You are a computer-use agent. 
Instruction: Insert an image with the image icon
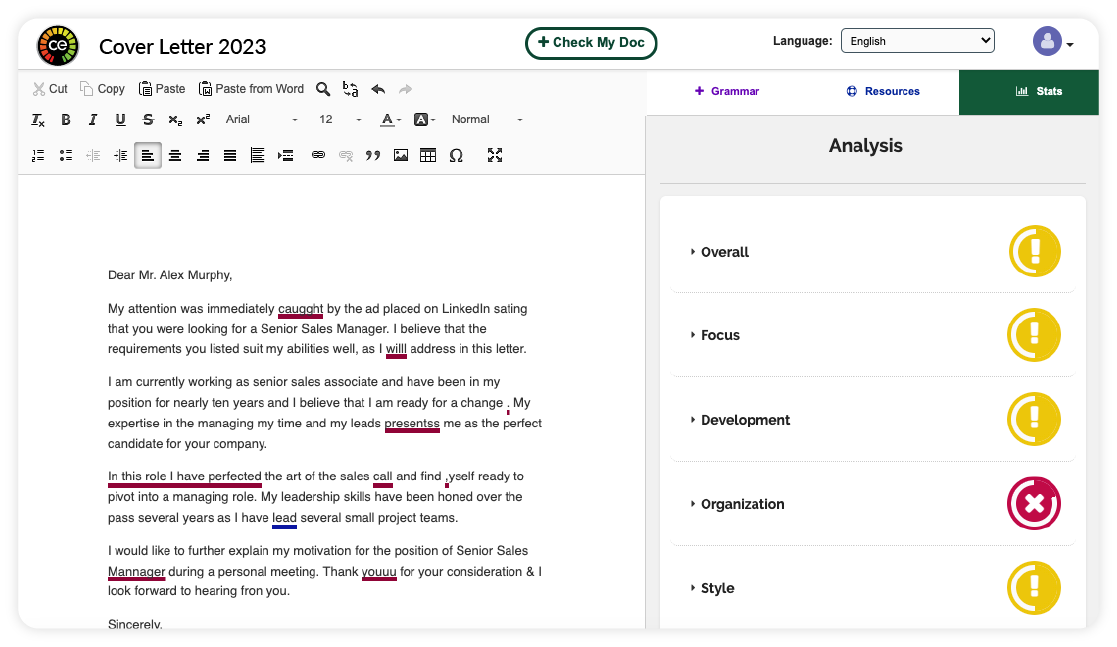[x=401, y=155]
